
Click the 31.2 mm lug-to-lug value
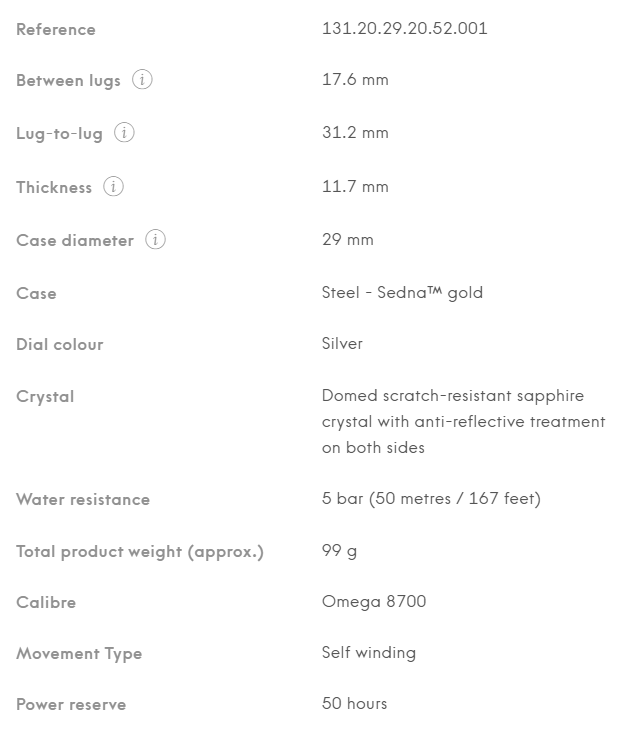(x=354, y=133)
